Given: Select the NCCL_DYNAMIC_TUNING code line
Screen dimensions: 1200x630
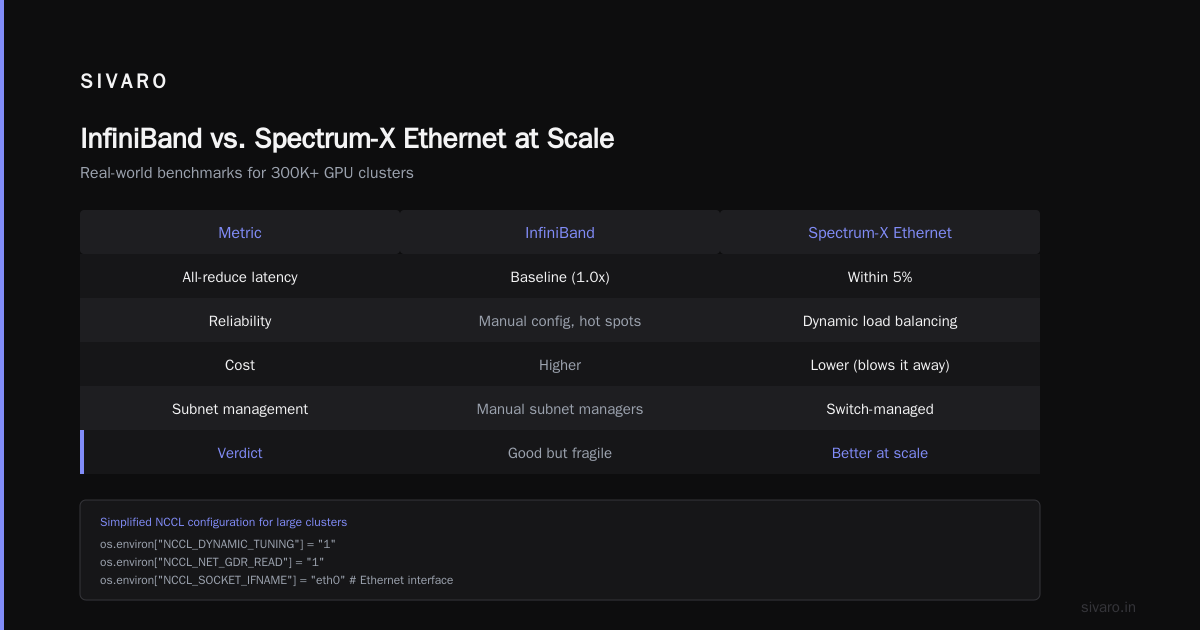Looking at the screenshot, I should 218,544.
